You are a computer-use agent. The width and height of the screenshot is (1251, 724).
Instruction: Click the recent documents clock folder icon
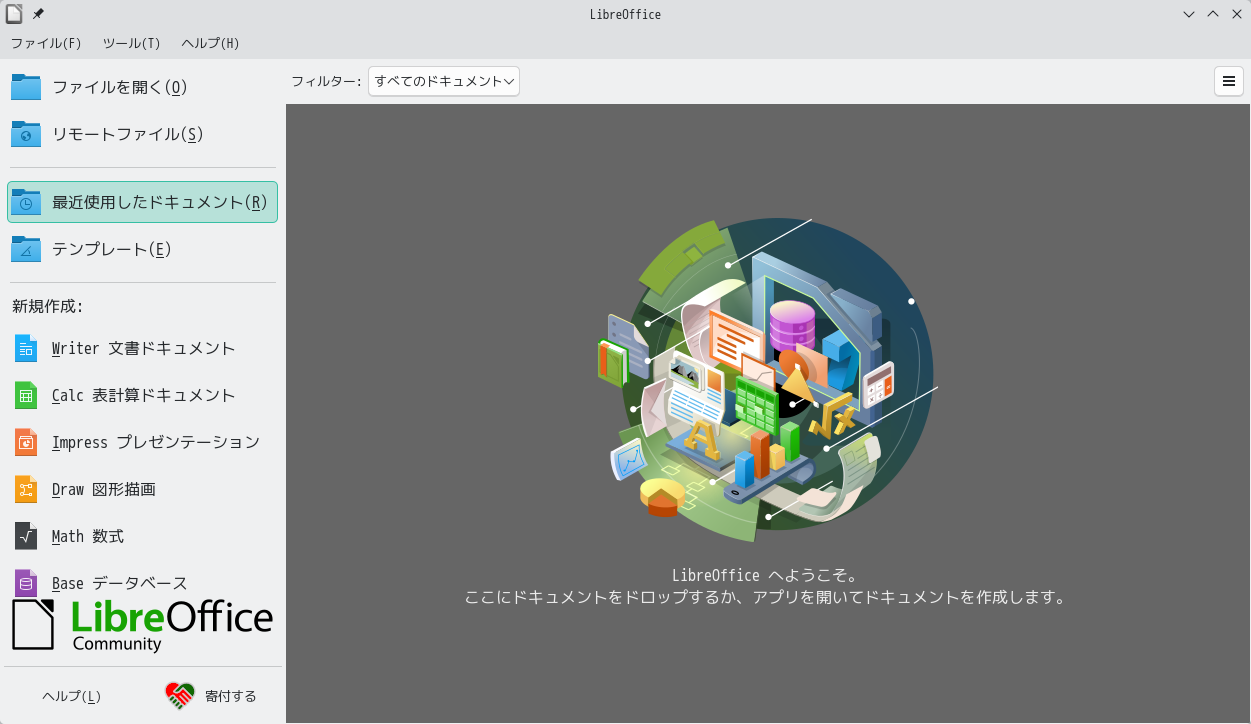(26, 202)
